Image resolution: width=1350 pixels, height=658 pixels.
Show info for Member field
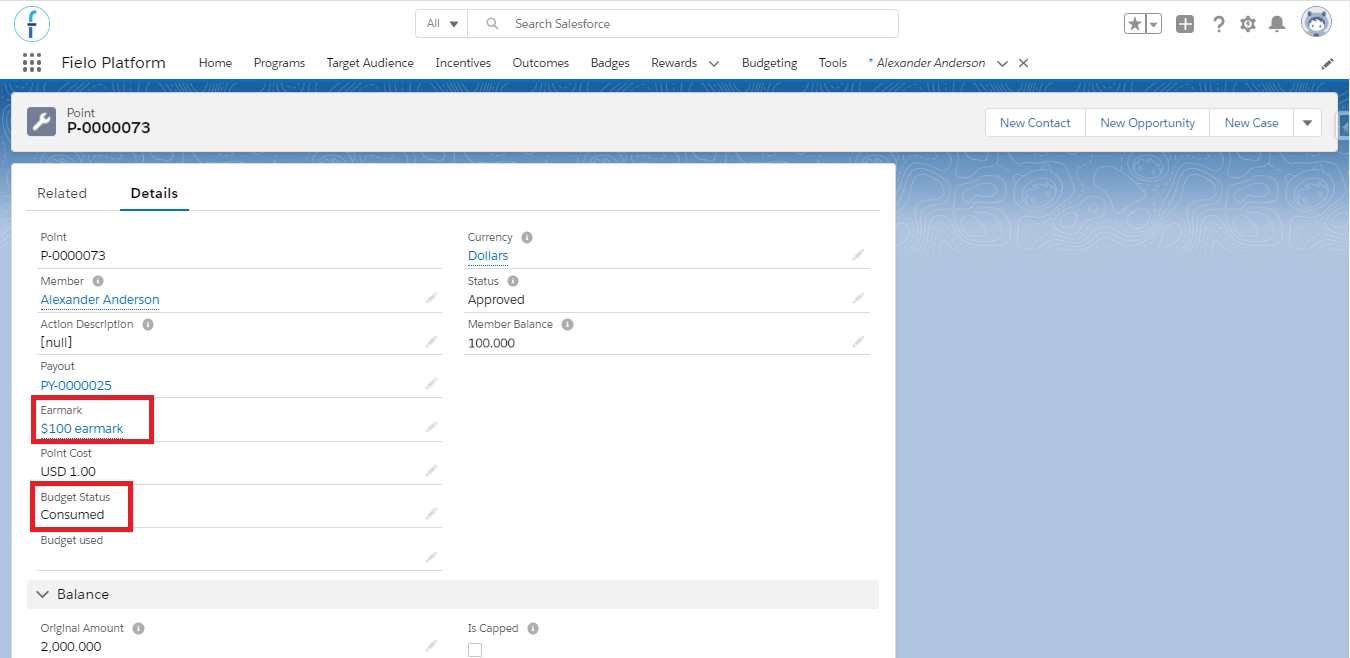98,281
